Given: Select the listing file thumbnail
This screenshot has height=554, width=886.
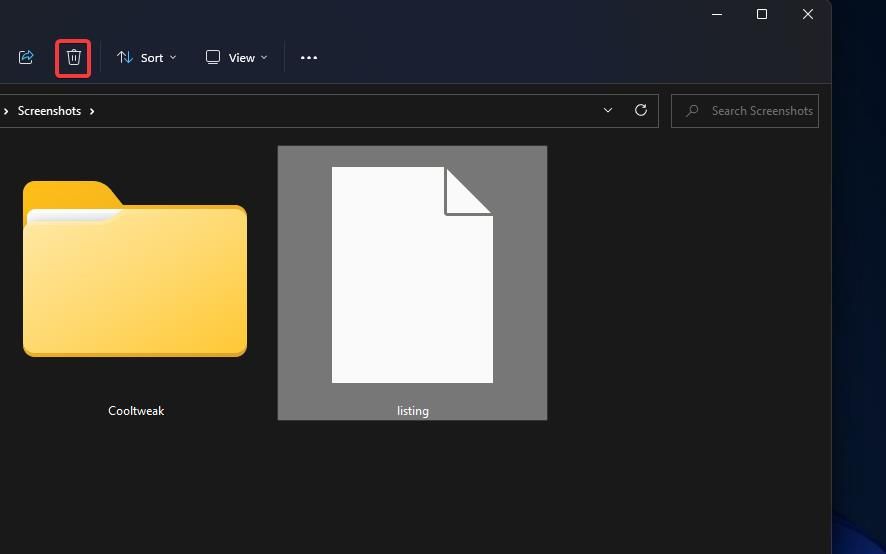Looking at the screenshot, I should coord(412,275).
